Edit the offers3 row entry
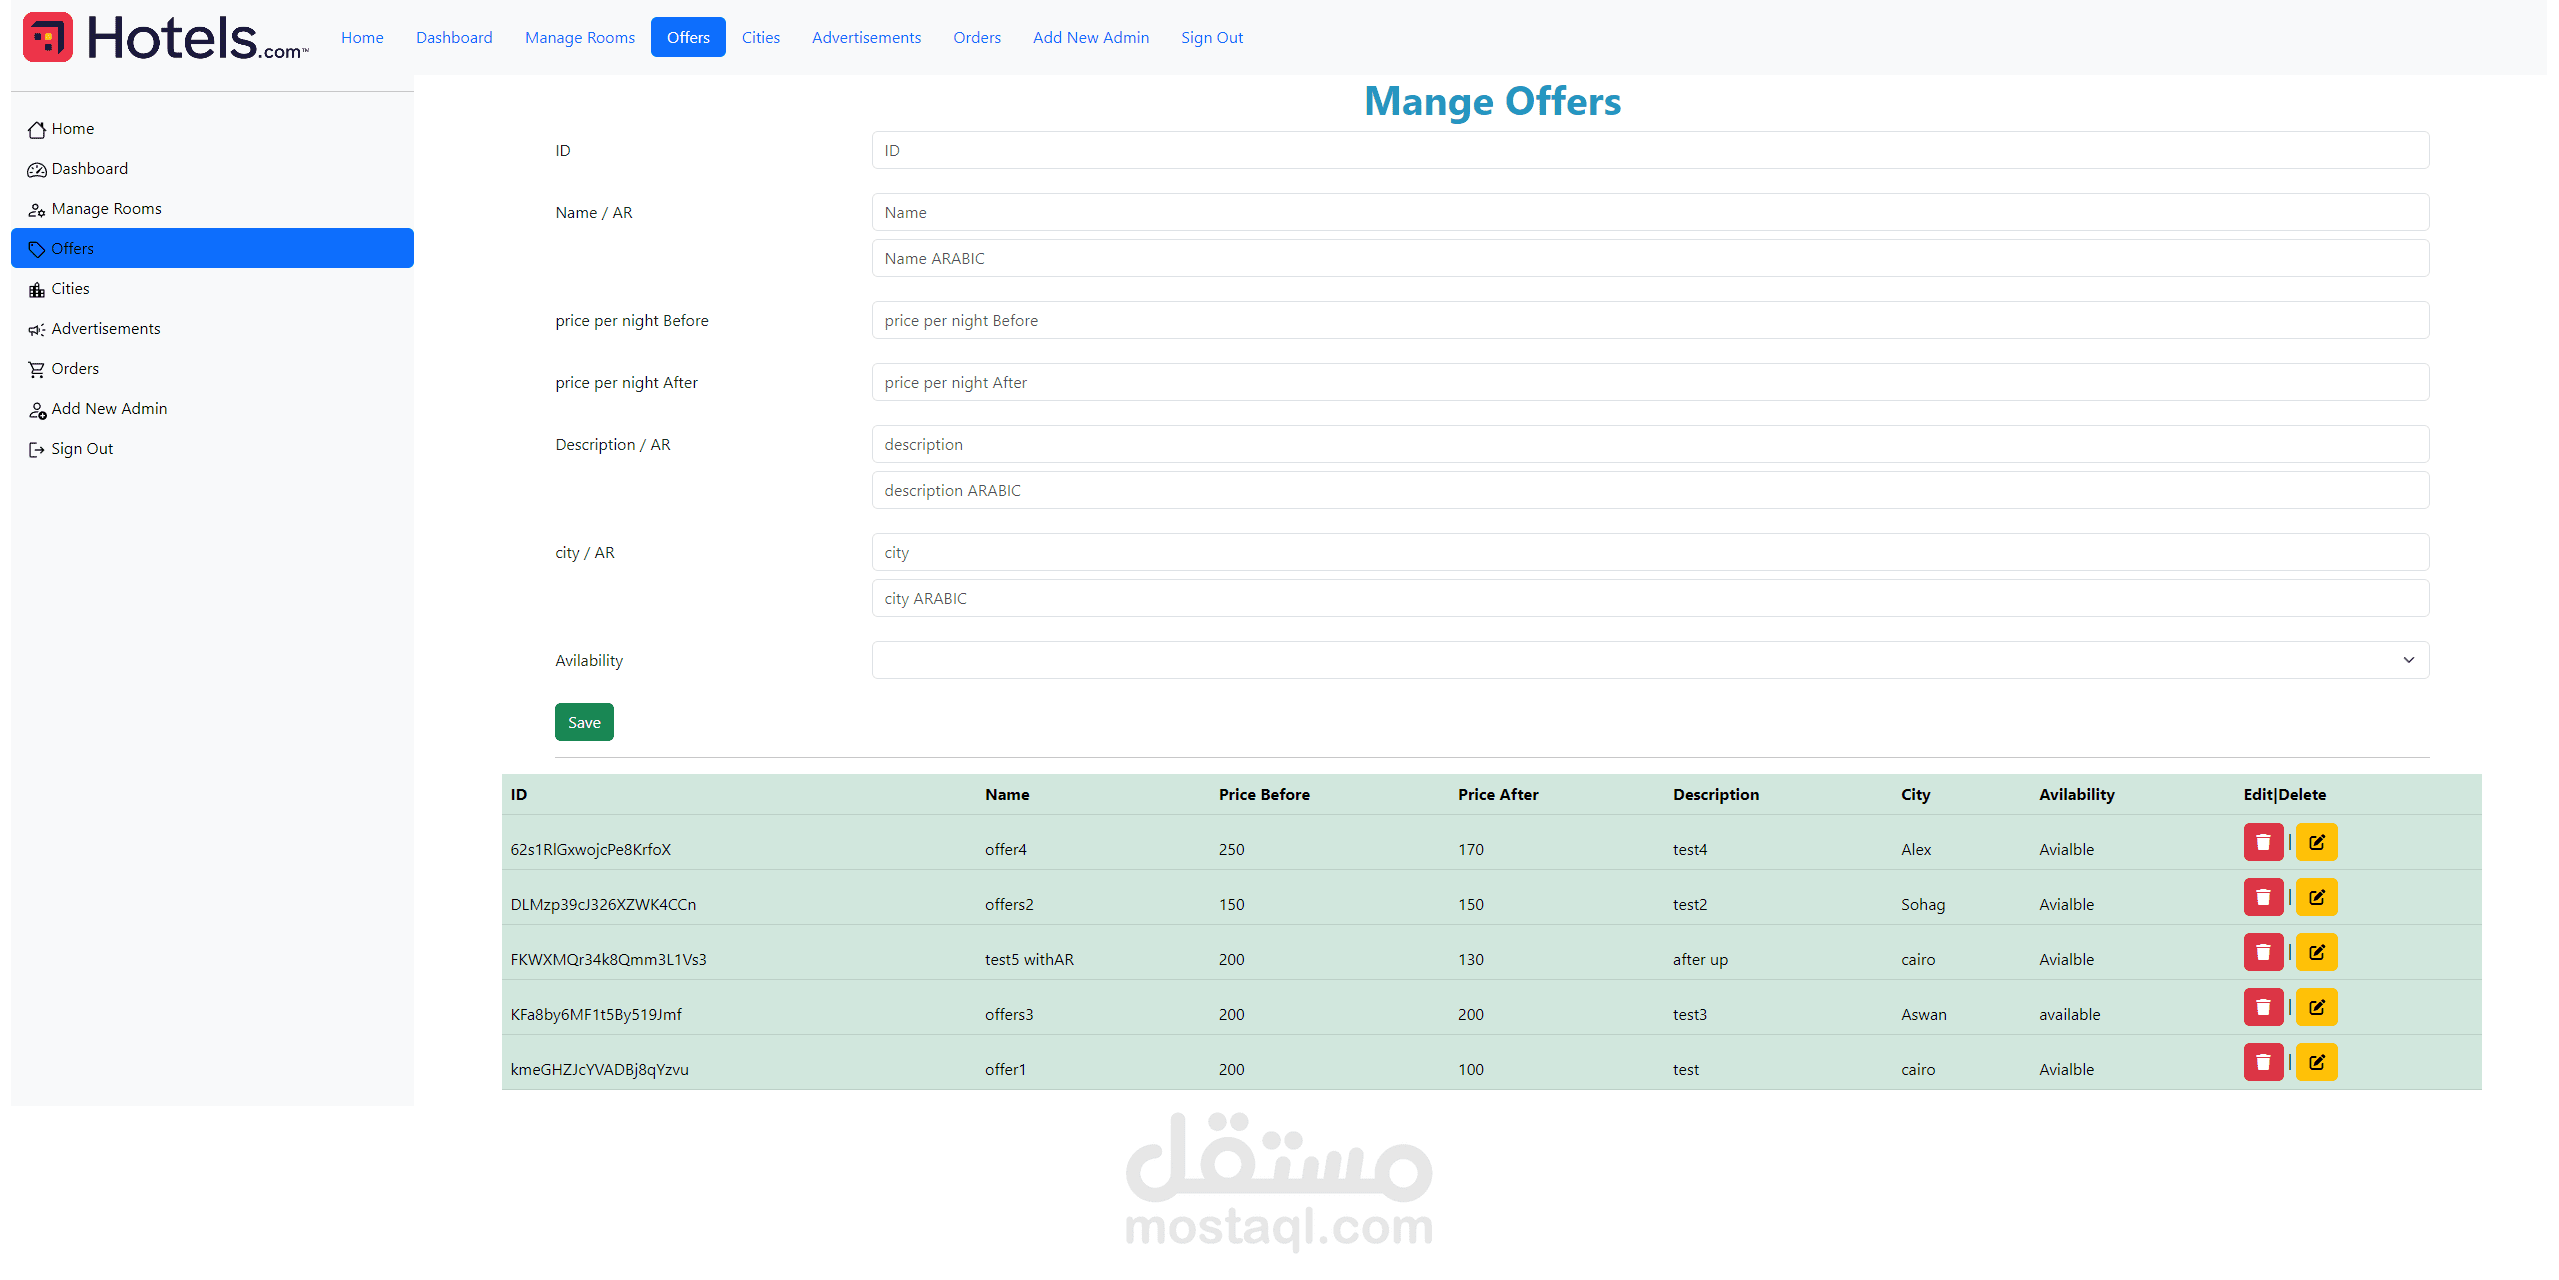2559x1280 pixels. click(x=2316, y=1008)
